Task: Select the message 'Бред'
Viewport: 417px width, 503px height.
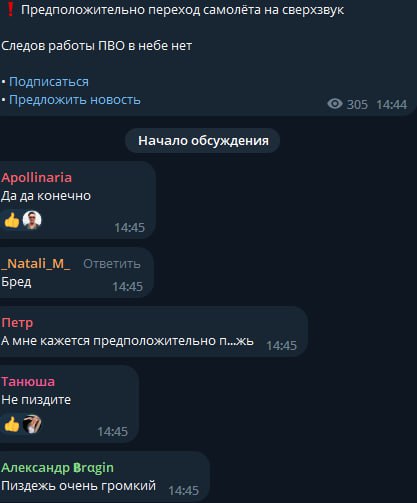Action: 16,282
